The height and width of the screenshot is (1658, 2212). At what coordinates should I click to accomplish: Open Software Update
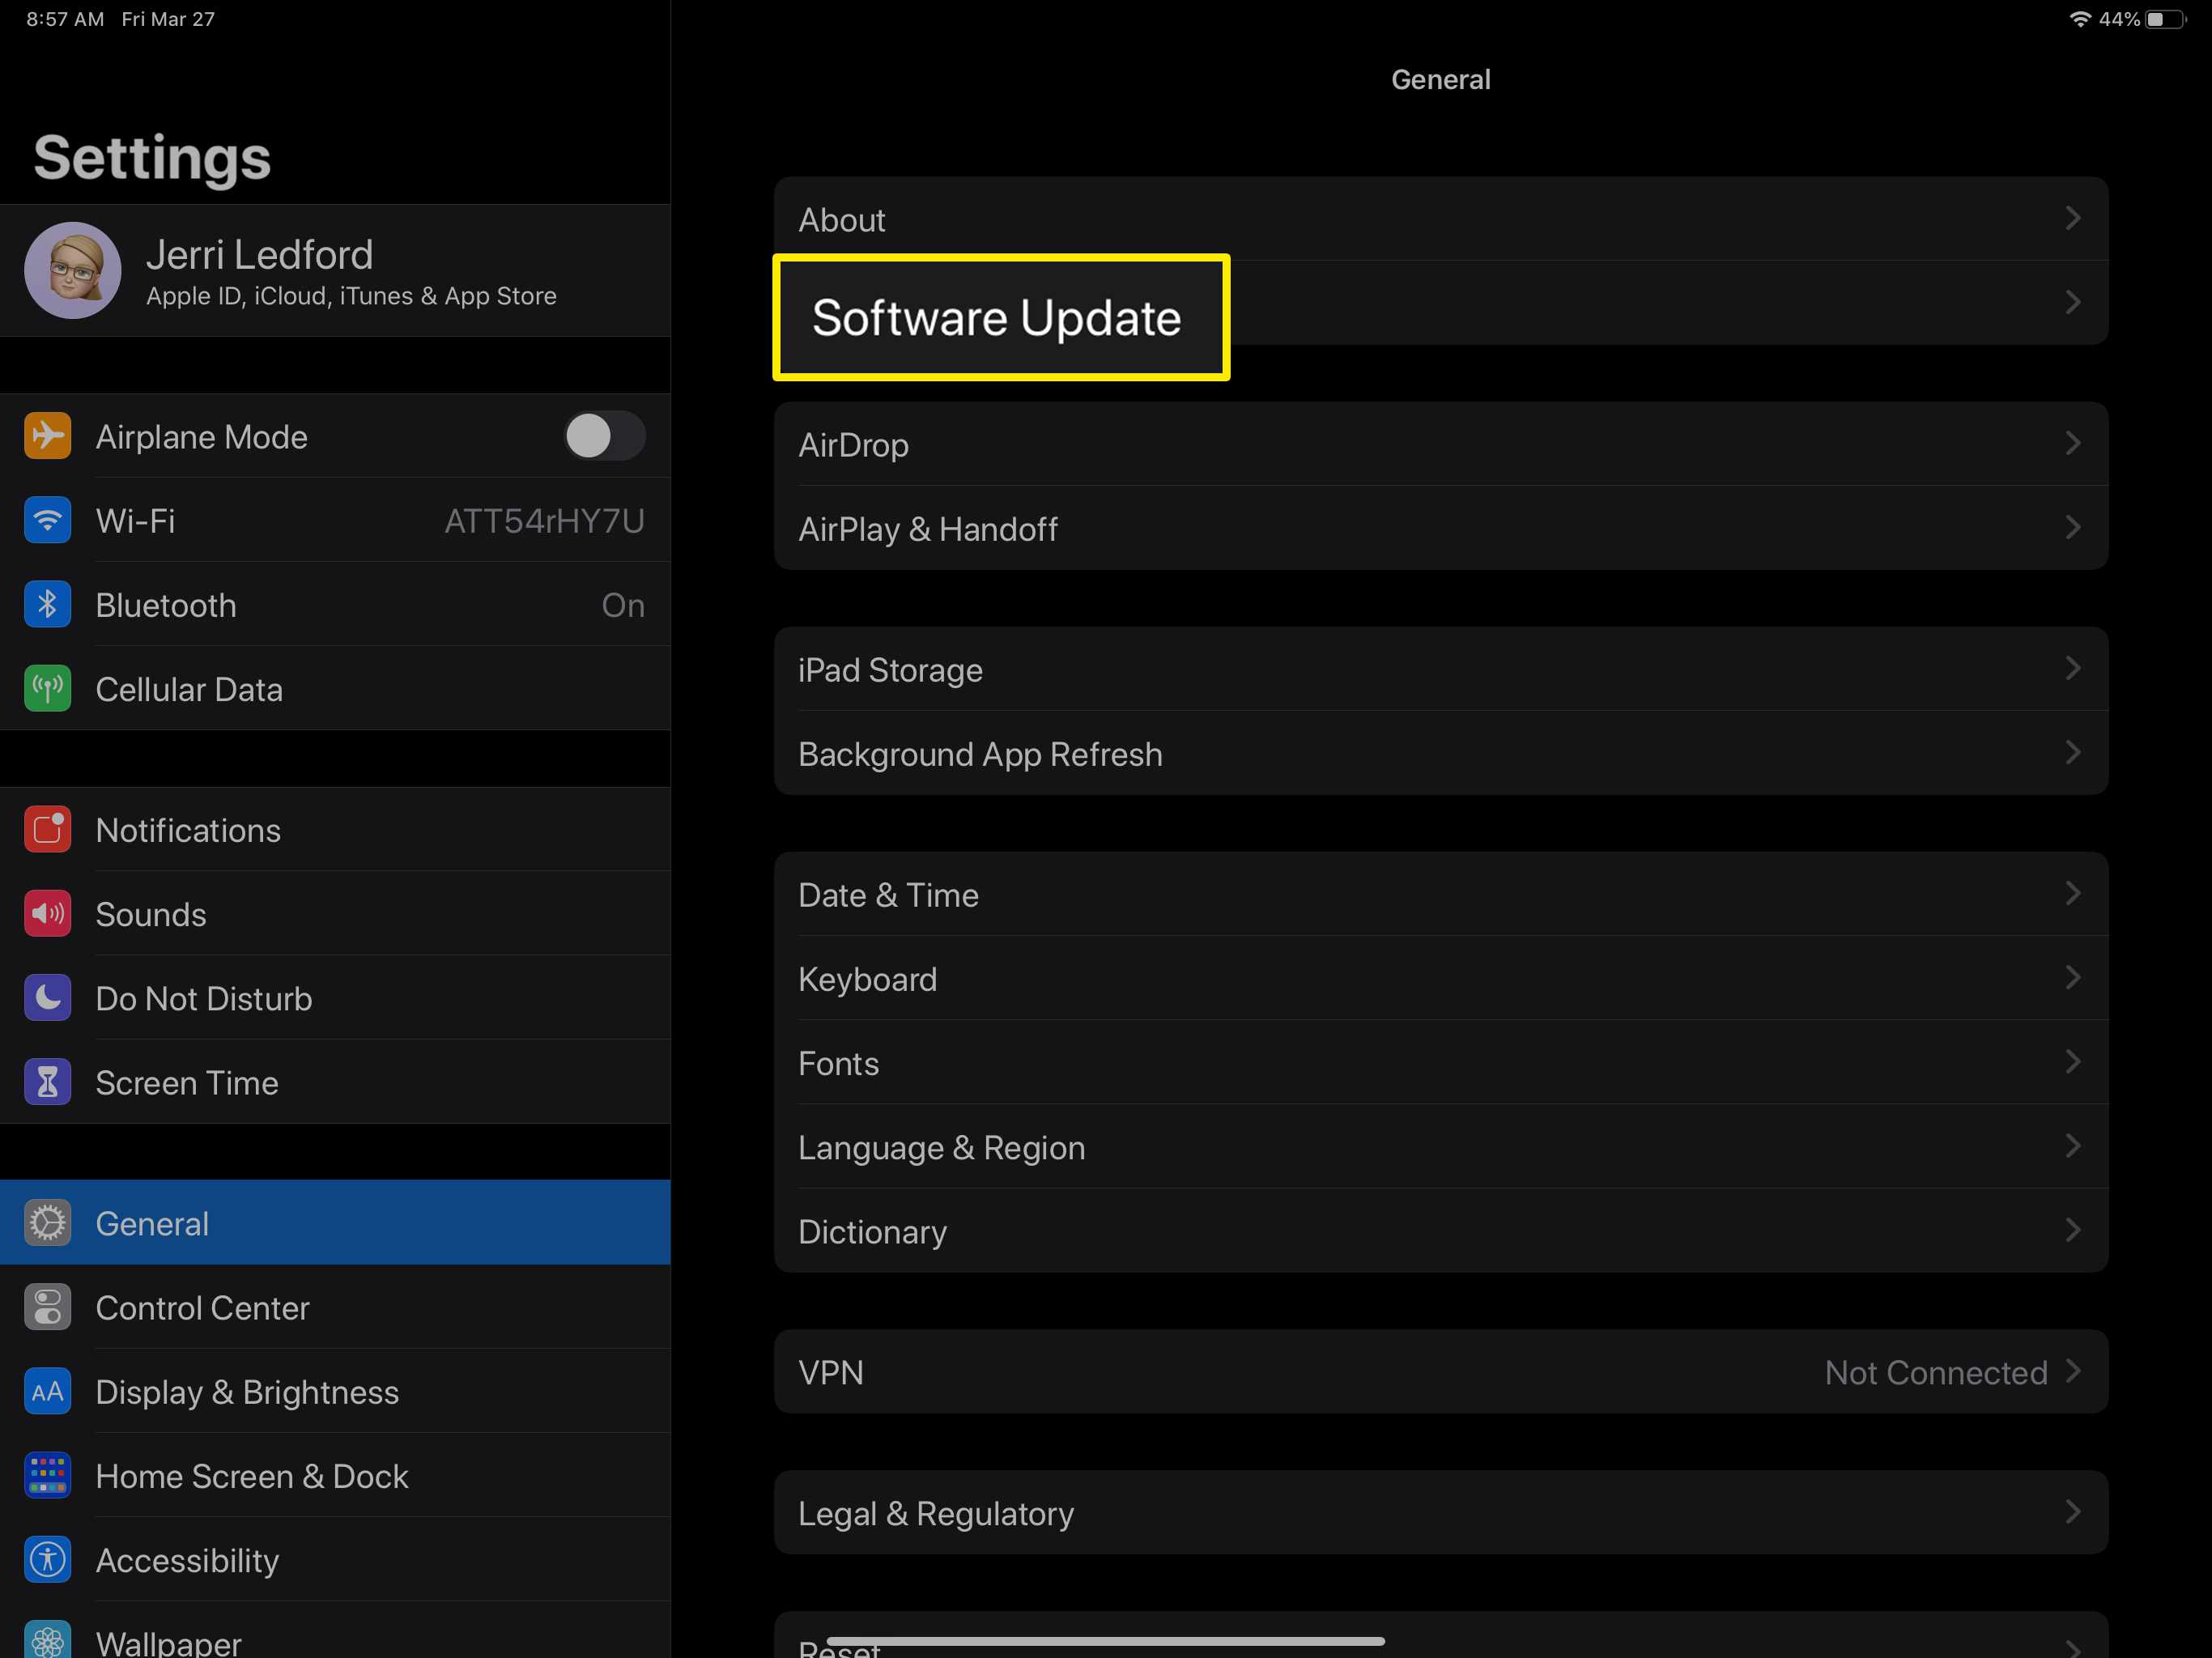pyautogui.click(x=1441, y=303)
